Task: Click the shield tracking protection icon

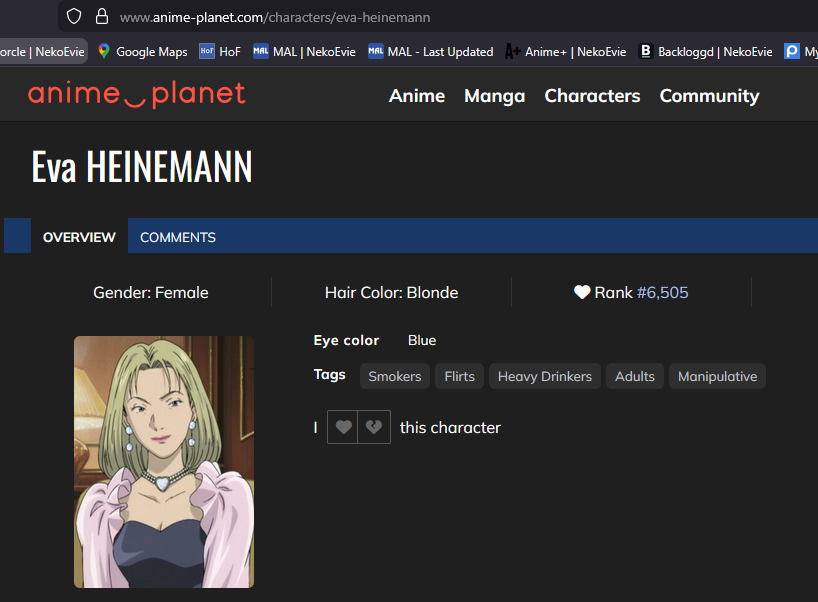Action: tap(74, 16)
